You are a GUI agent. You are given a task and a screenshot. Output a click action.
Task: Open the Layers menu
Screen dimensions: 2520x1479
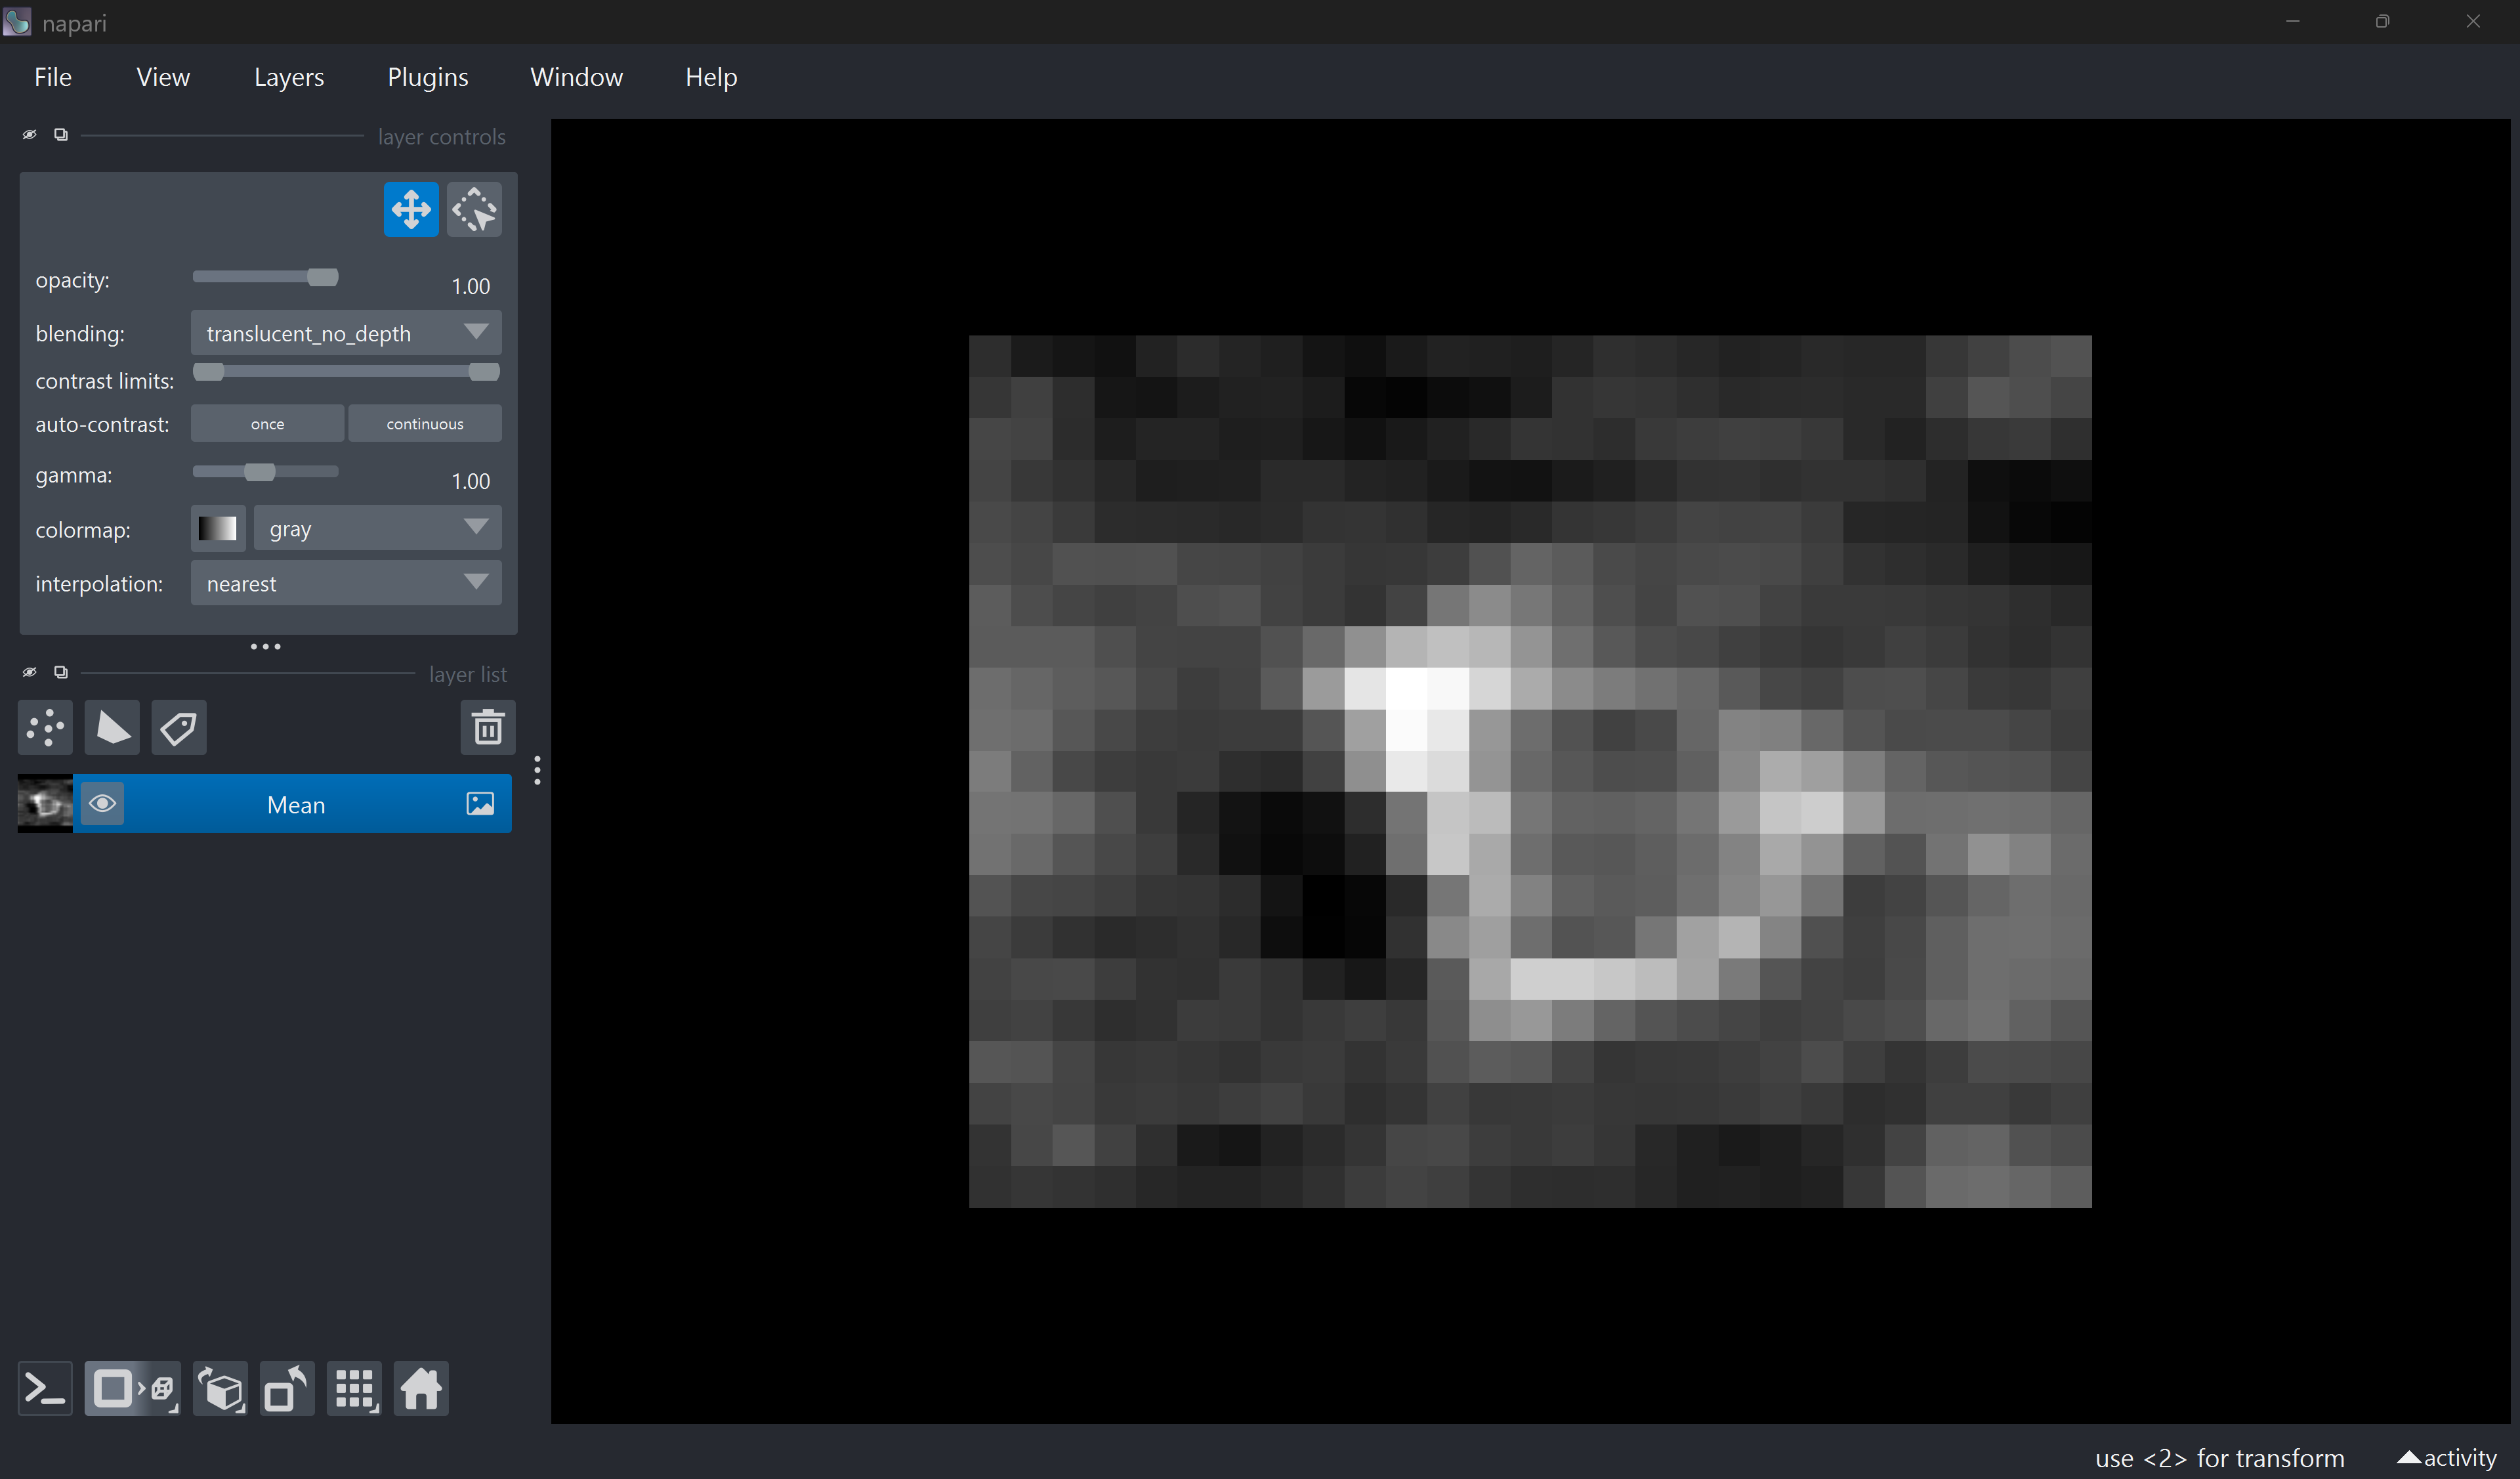288,77
